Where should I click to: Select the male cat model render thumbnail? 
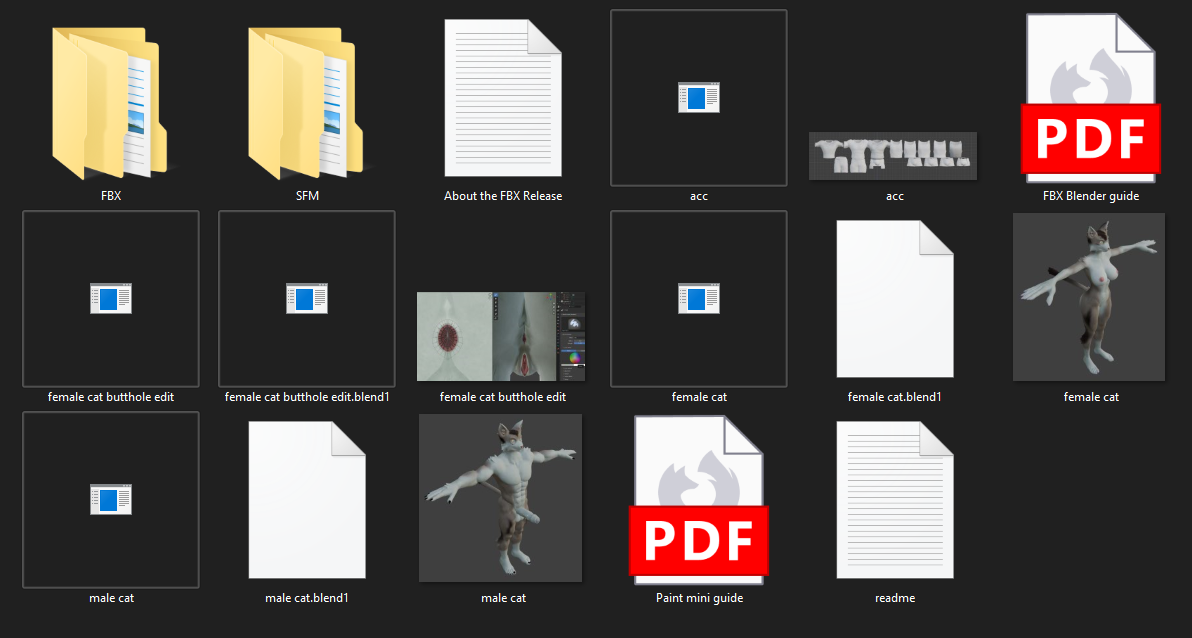pyautogui.click(x=501, y=498)
